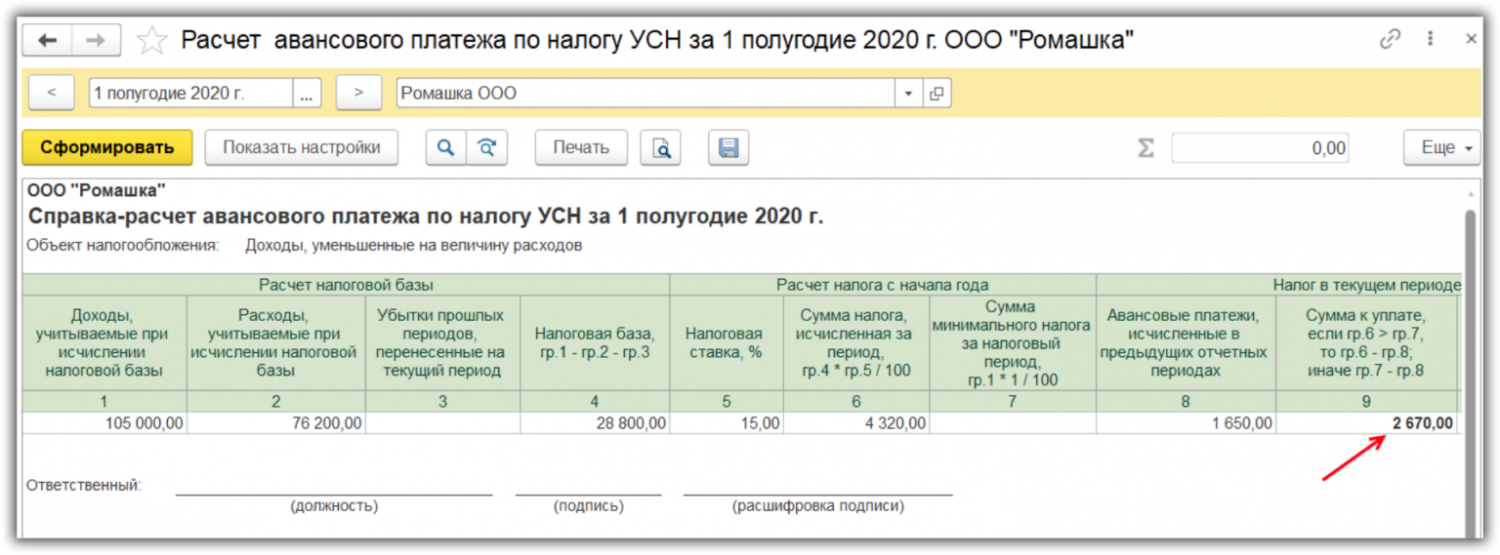This screenshot has height=555, width=1500.
Task: Open the find magnifier tool
Action: [x=446, y=147]
